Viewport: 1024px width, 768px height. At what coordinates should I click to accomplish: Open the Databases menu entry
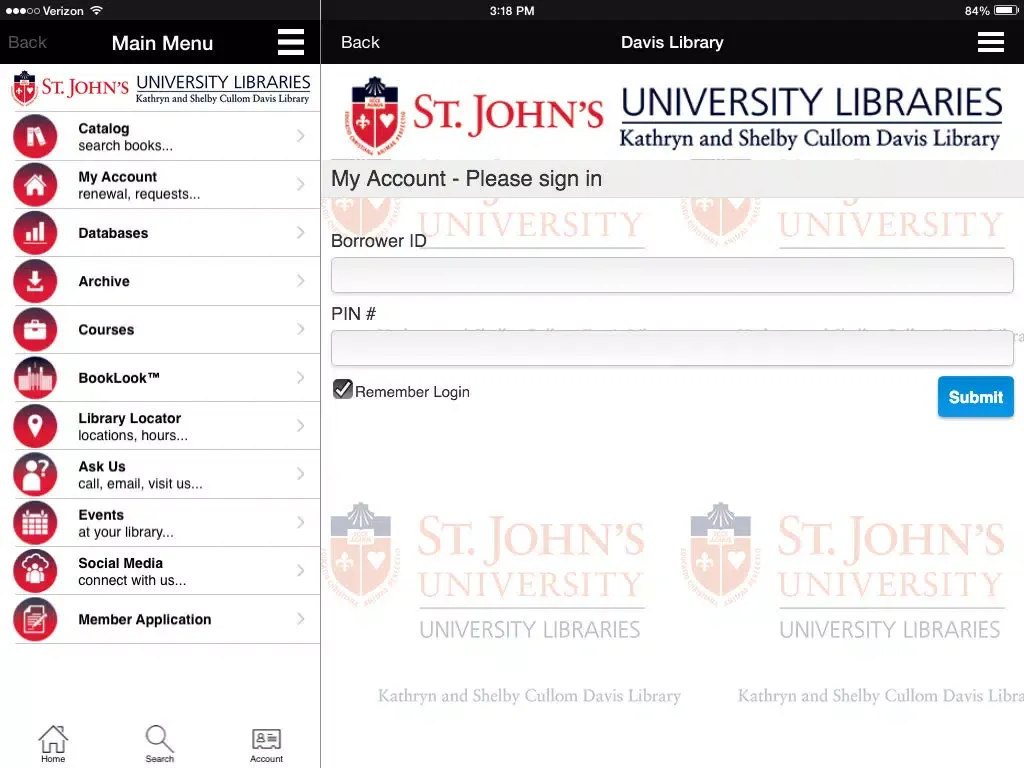pyautogui.click(x=160, y=233)
